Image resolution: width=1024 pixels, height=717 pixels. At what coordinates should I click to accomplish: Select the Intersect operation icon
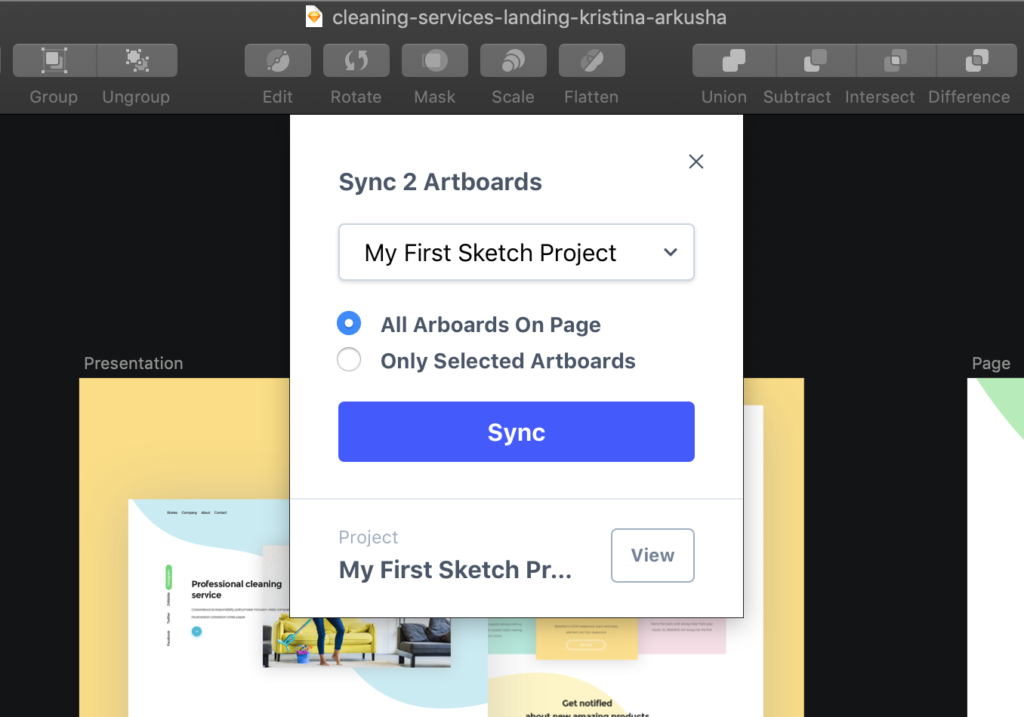895,60
